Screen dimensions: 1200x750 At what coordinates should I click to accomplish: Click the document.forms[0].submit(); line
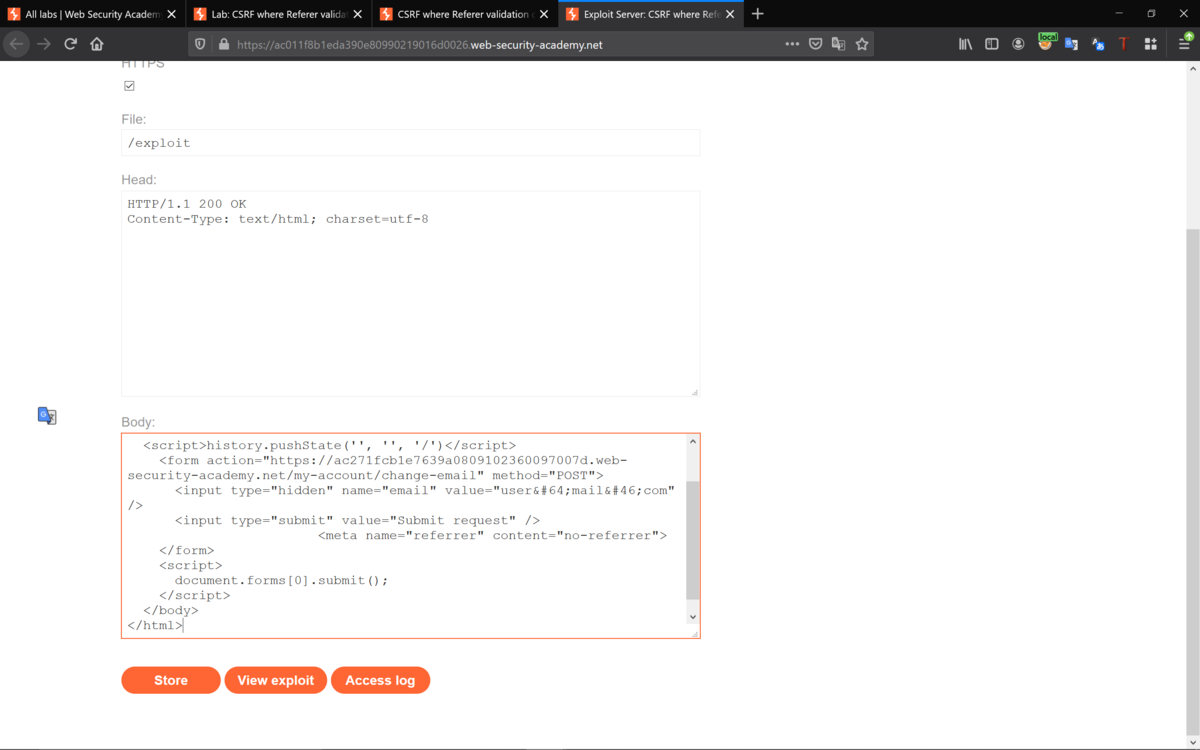281,581
